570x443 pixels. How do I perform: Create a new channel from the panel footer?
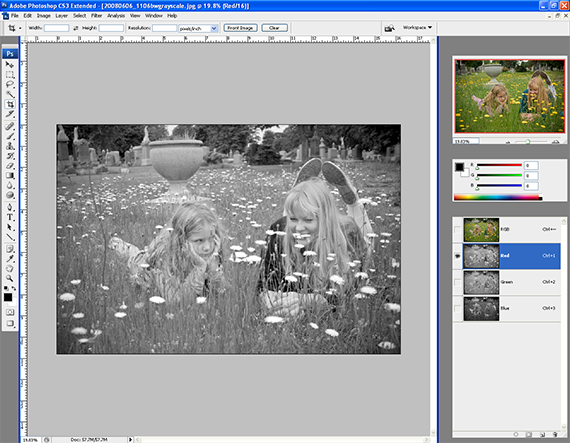[542, 434]
